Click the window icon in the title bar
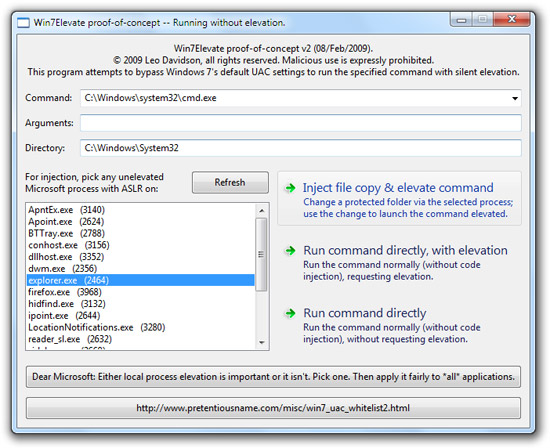The width and height of the screenshot is (550, 448). pos(24,23)
